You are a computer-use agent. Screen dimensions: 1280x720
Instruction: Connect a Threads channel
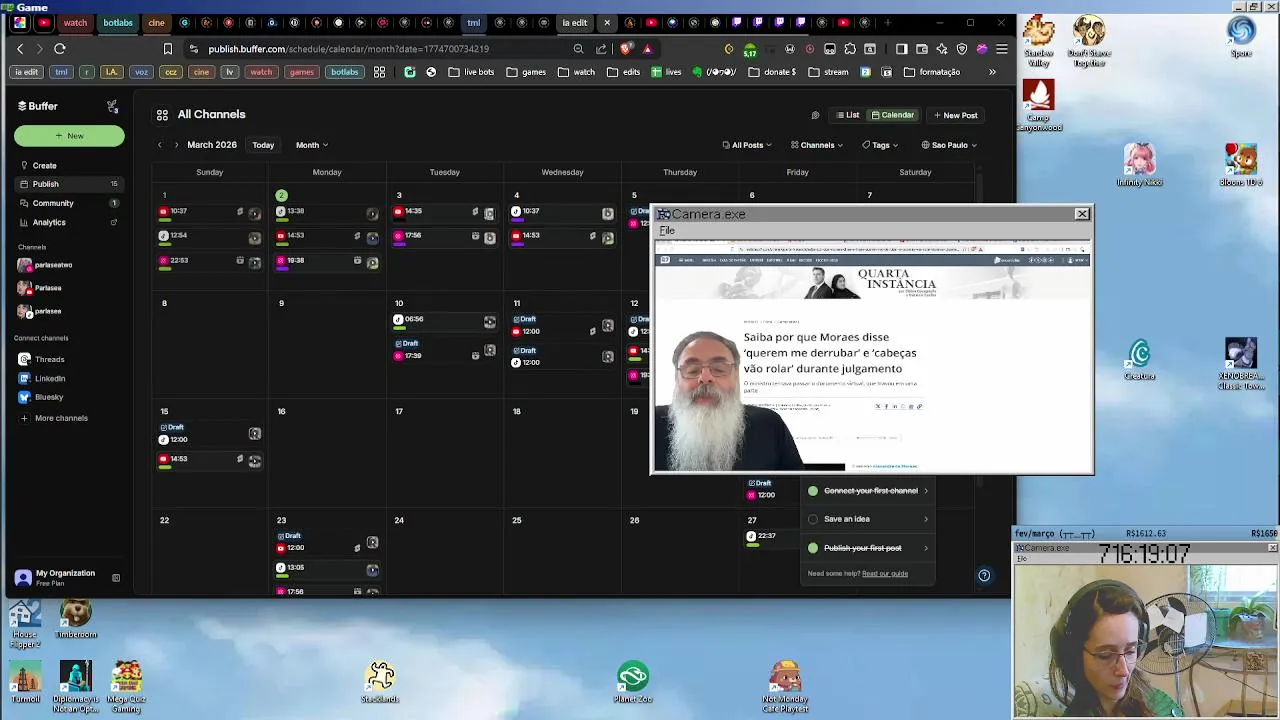click(x=42, y=359)
